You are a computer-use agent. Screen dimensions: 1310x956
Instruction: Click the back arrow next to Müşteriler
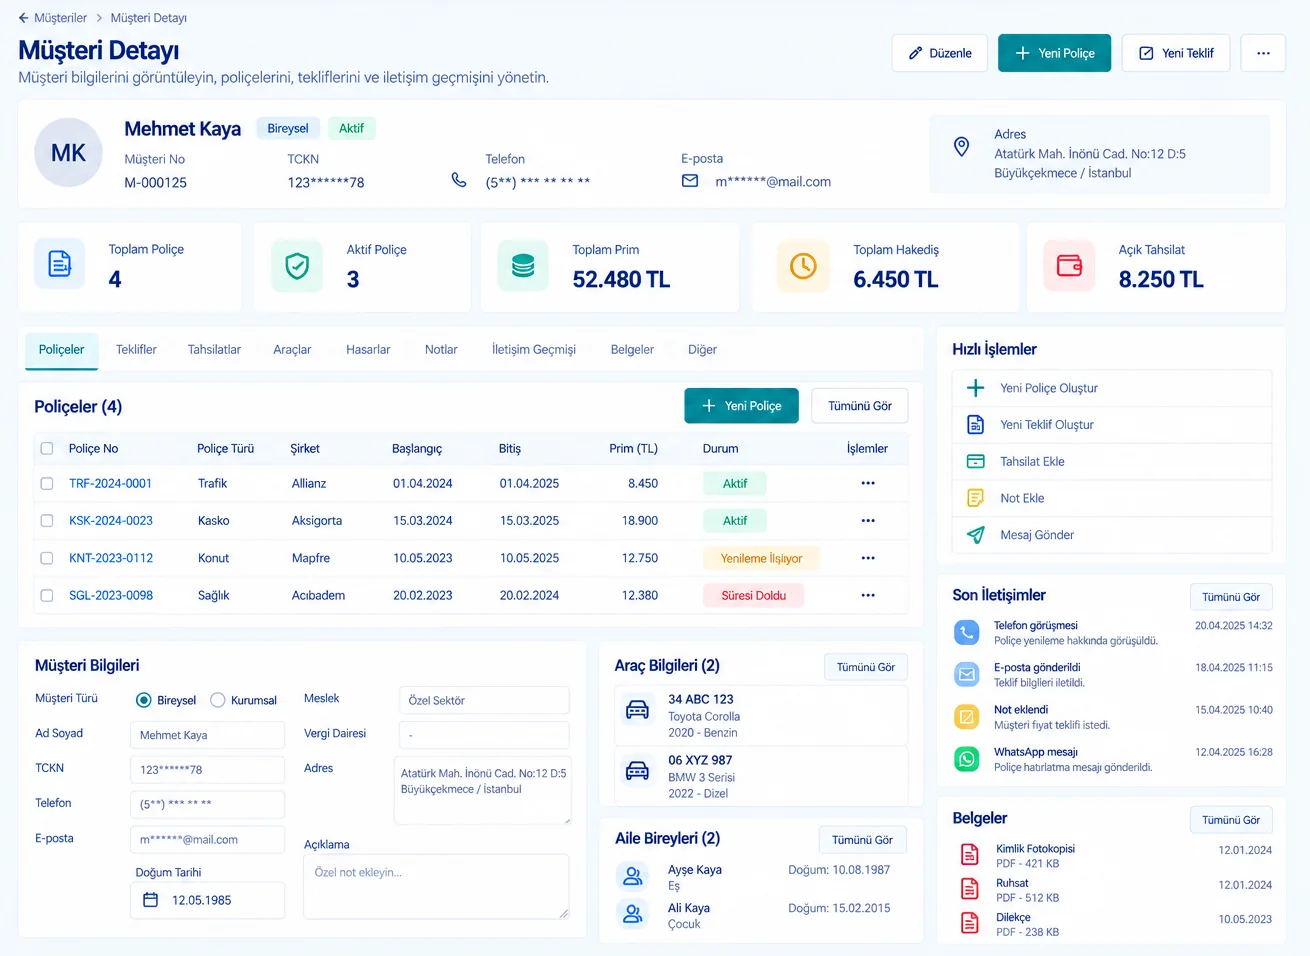click(x=24, y=18)
